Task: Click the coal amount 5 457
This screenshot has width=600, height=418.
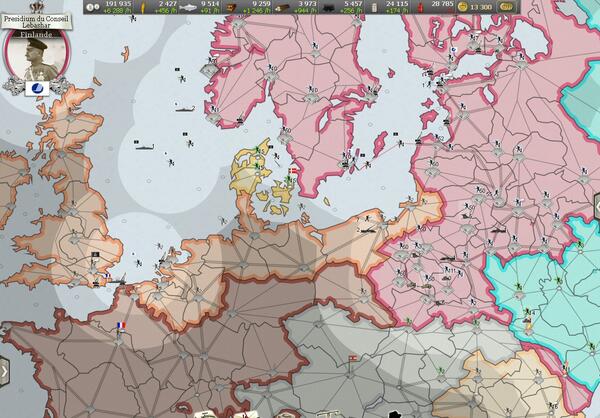Action: pyautogui.click(x=353, y=4)
